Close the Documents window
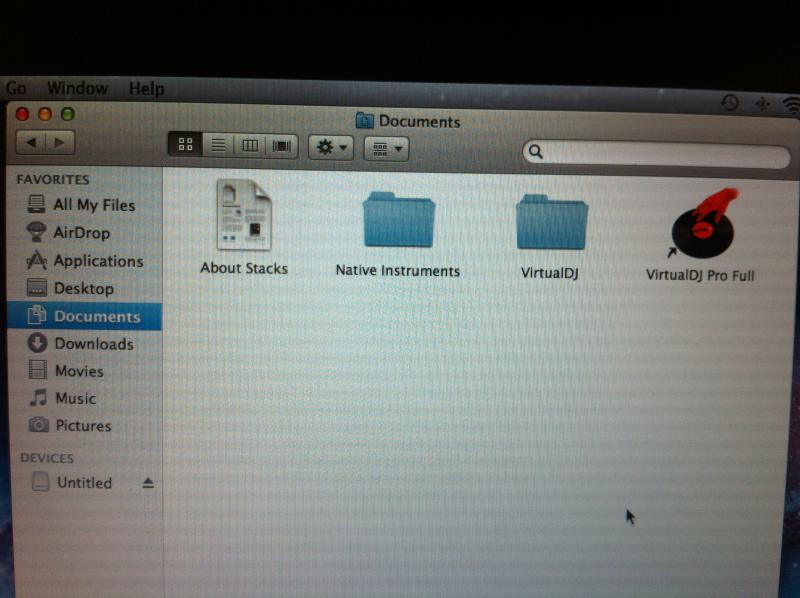 pos(22,114)
